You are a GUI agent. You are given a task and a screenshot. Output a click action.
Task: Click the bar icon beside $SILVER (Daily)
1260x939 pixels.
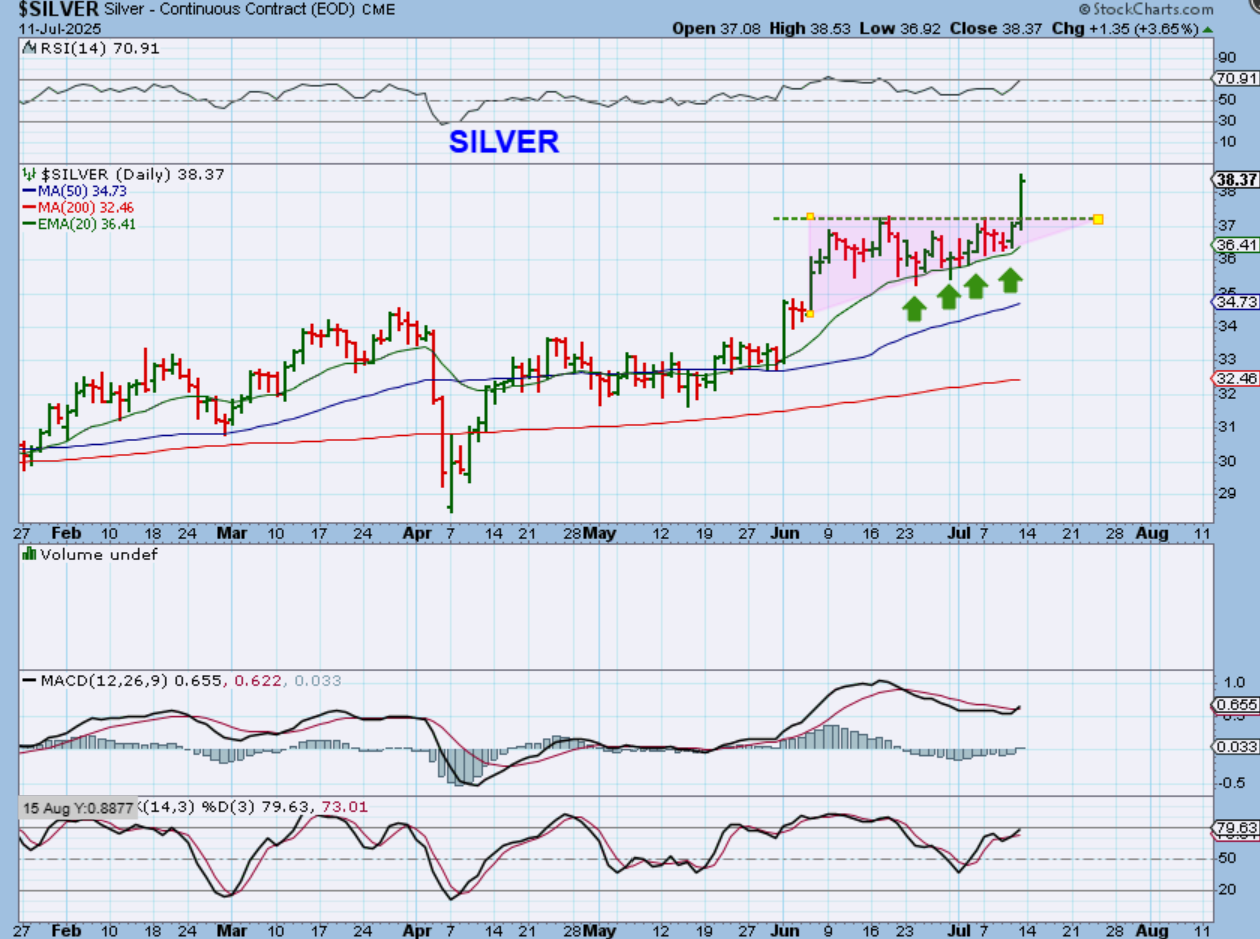point(29,174)
